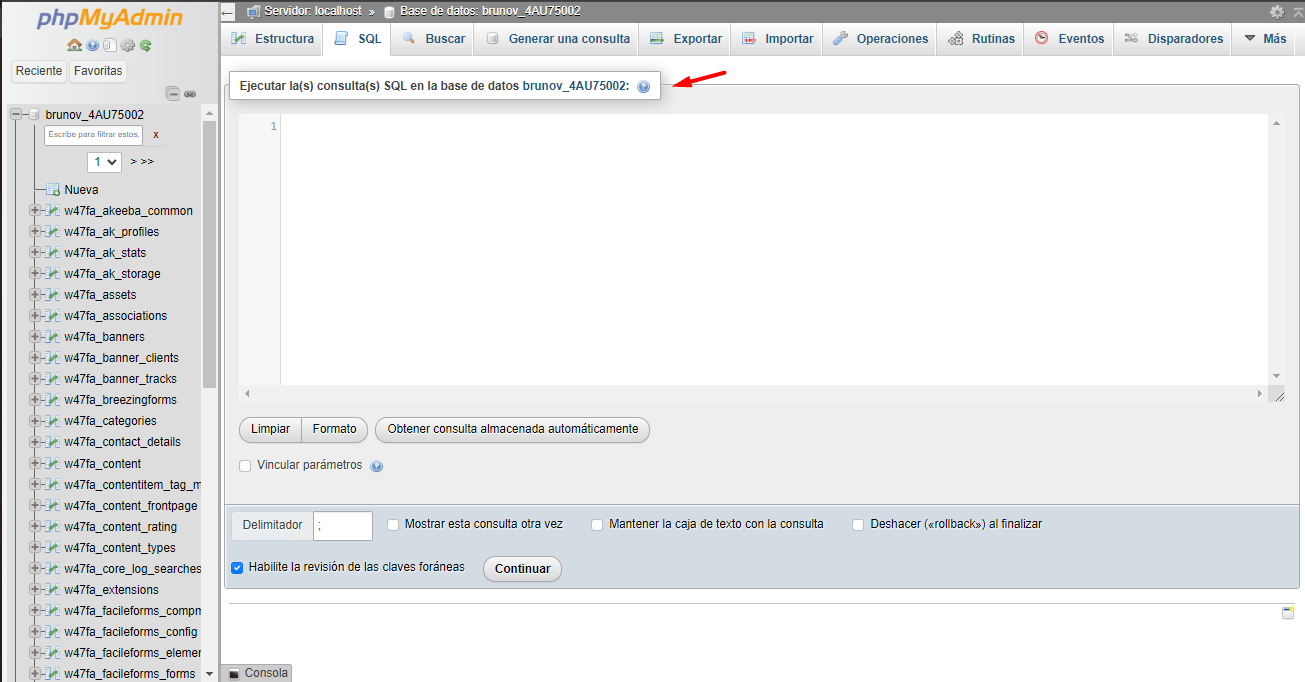The image size is (1305, 682).
Task: Click table icon beside w47fa_assets
Action: point(53,295)
